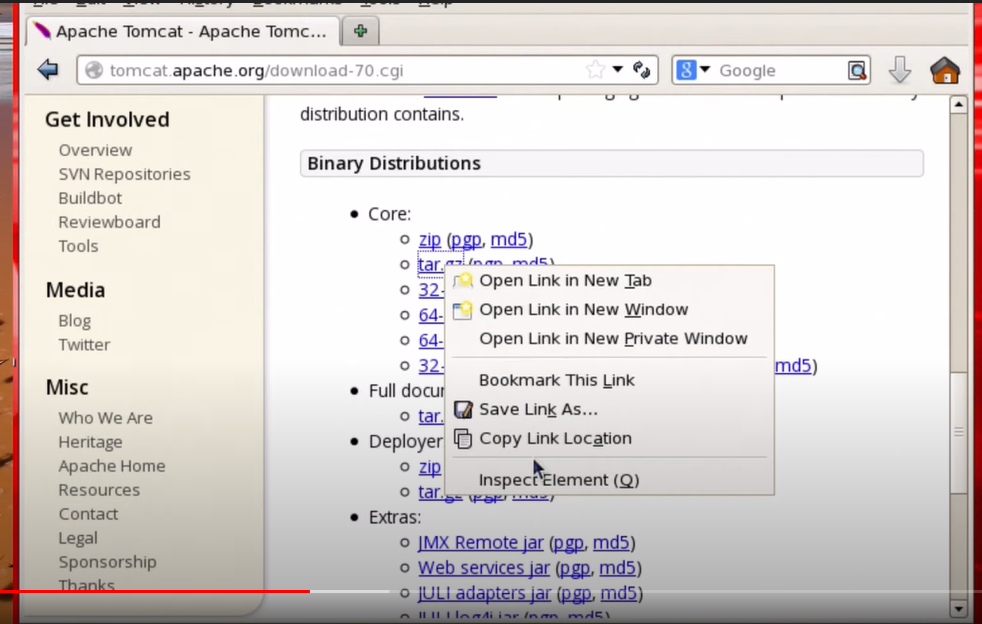Screen dimensions: 982x624
Task: Open the URL history dropdown arrow
Action: coord(618,70)
